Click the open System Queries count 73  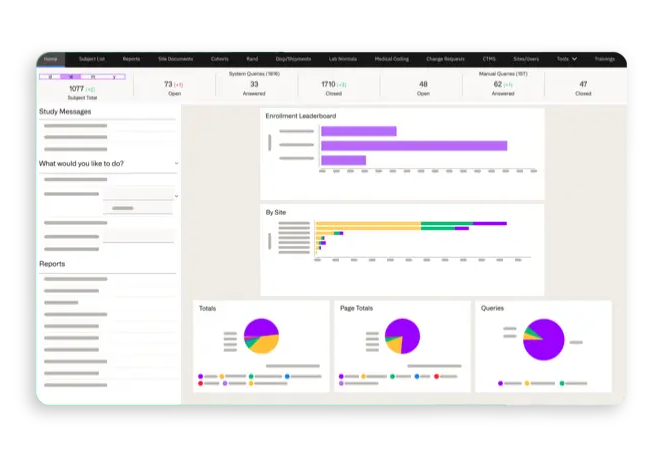(x=168, y=85)
